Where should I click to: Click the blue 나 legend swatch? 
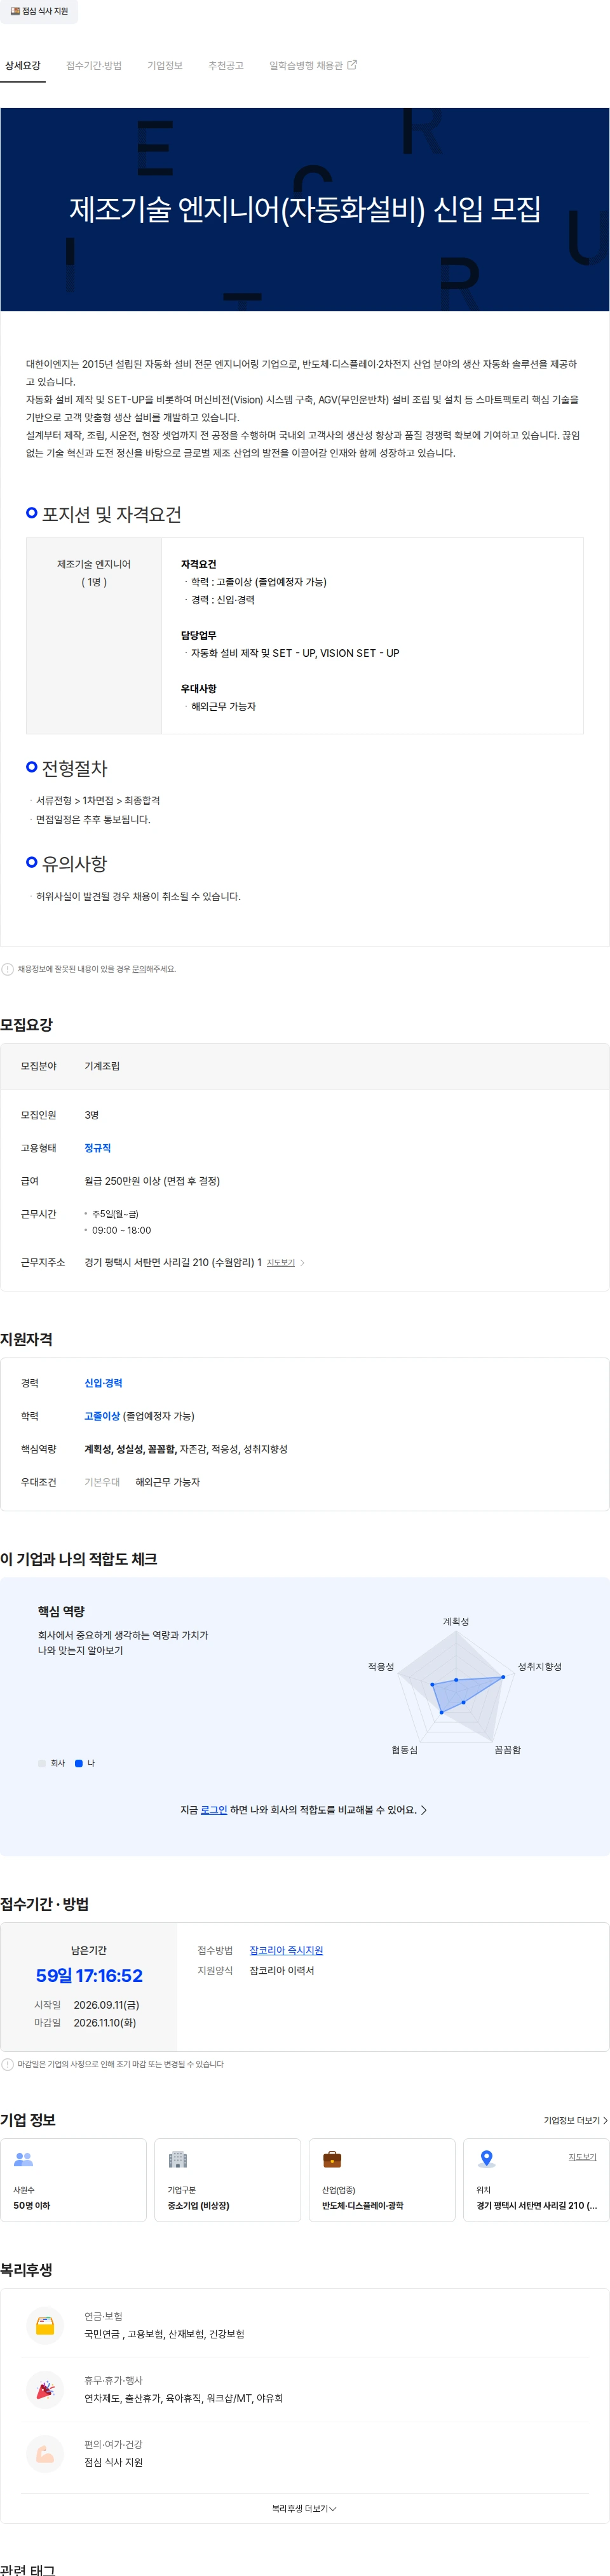(x=79, y=1763)
